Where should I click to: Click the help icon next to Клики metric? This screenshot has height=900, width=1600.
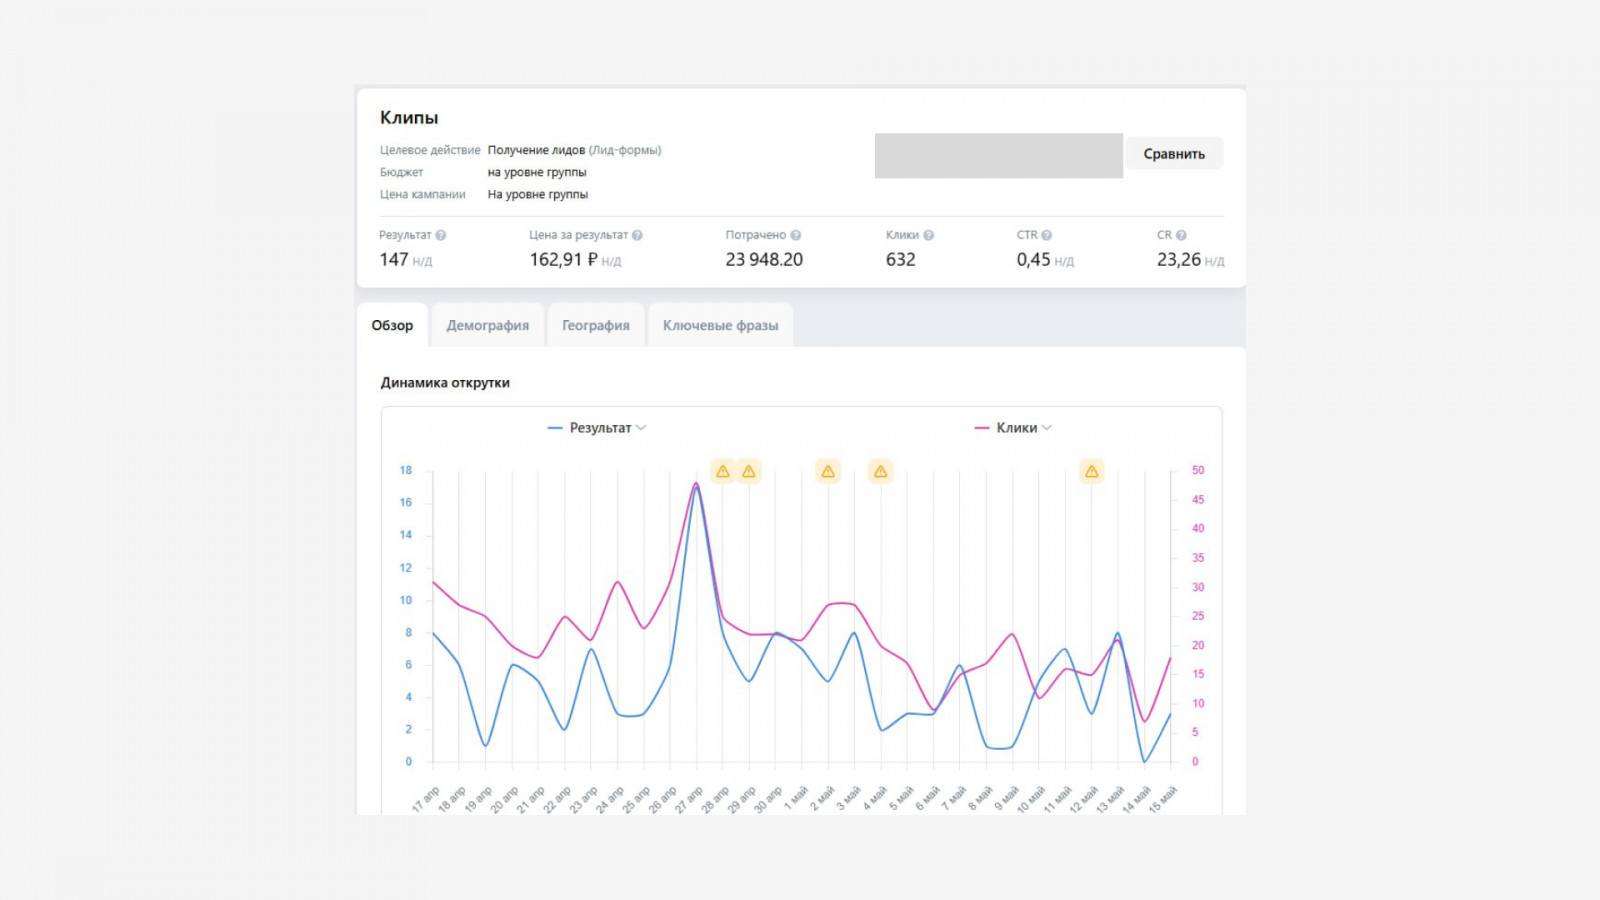coord(928,235)
